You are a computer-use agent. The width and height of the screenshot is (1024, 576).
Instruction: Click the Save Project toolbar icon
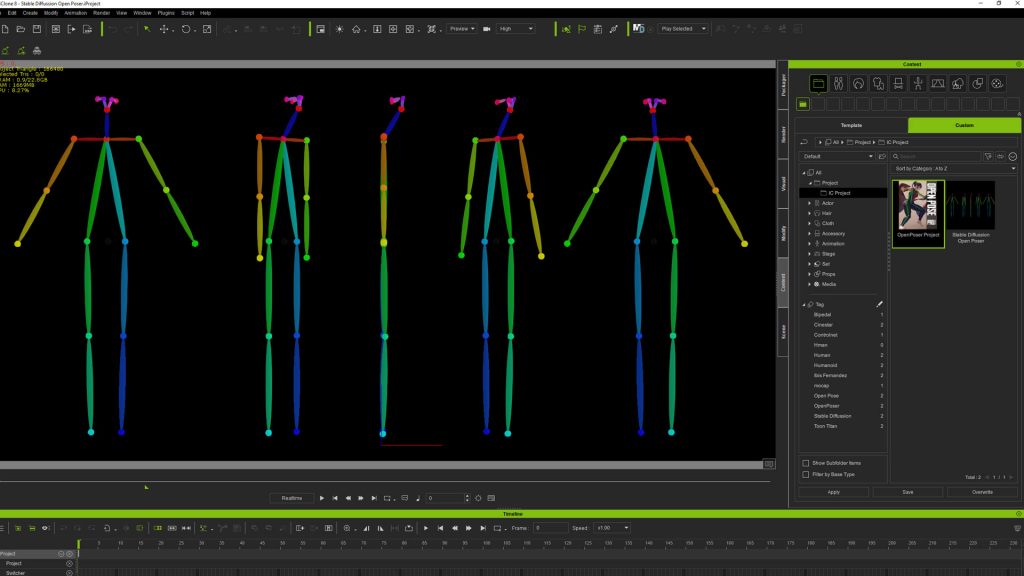click(x=35, y=29)
